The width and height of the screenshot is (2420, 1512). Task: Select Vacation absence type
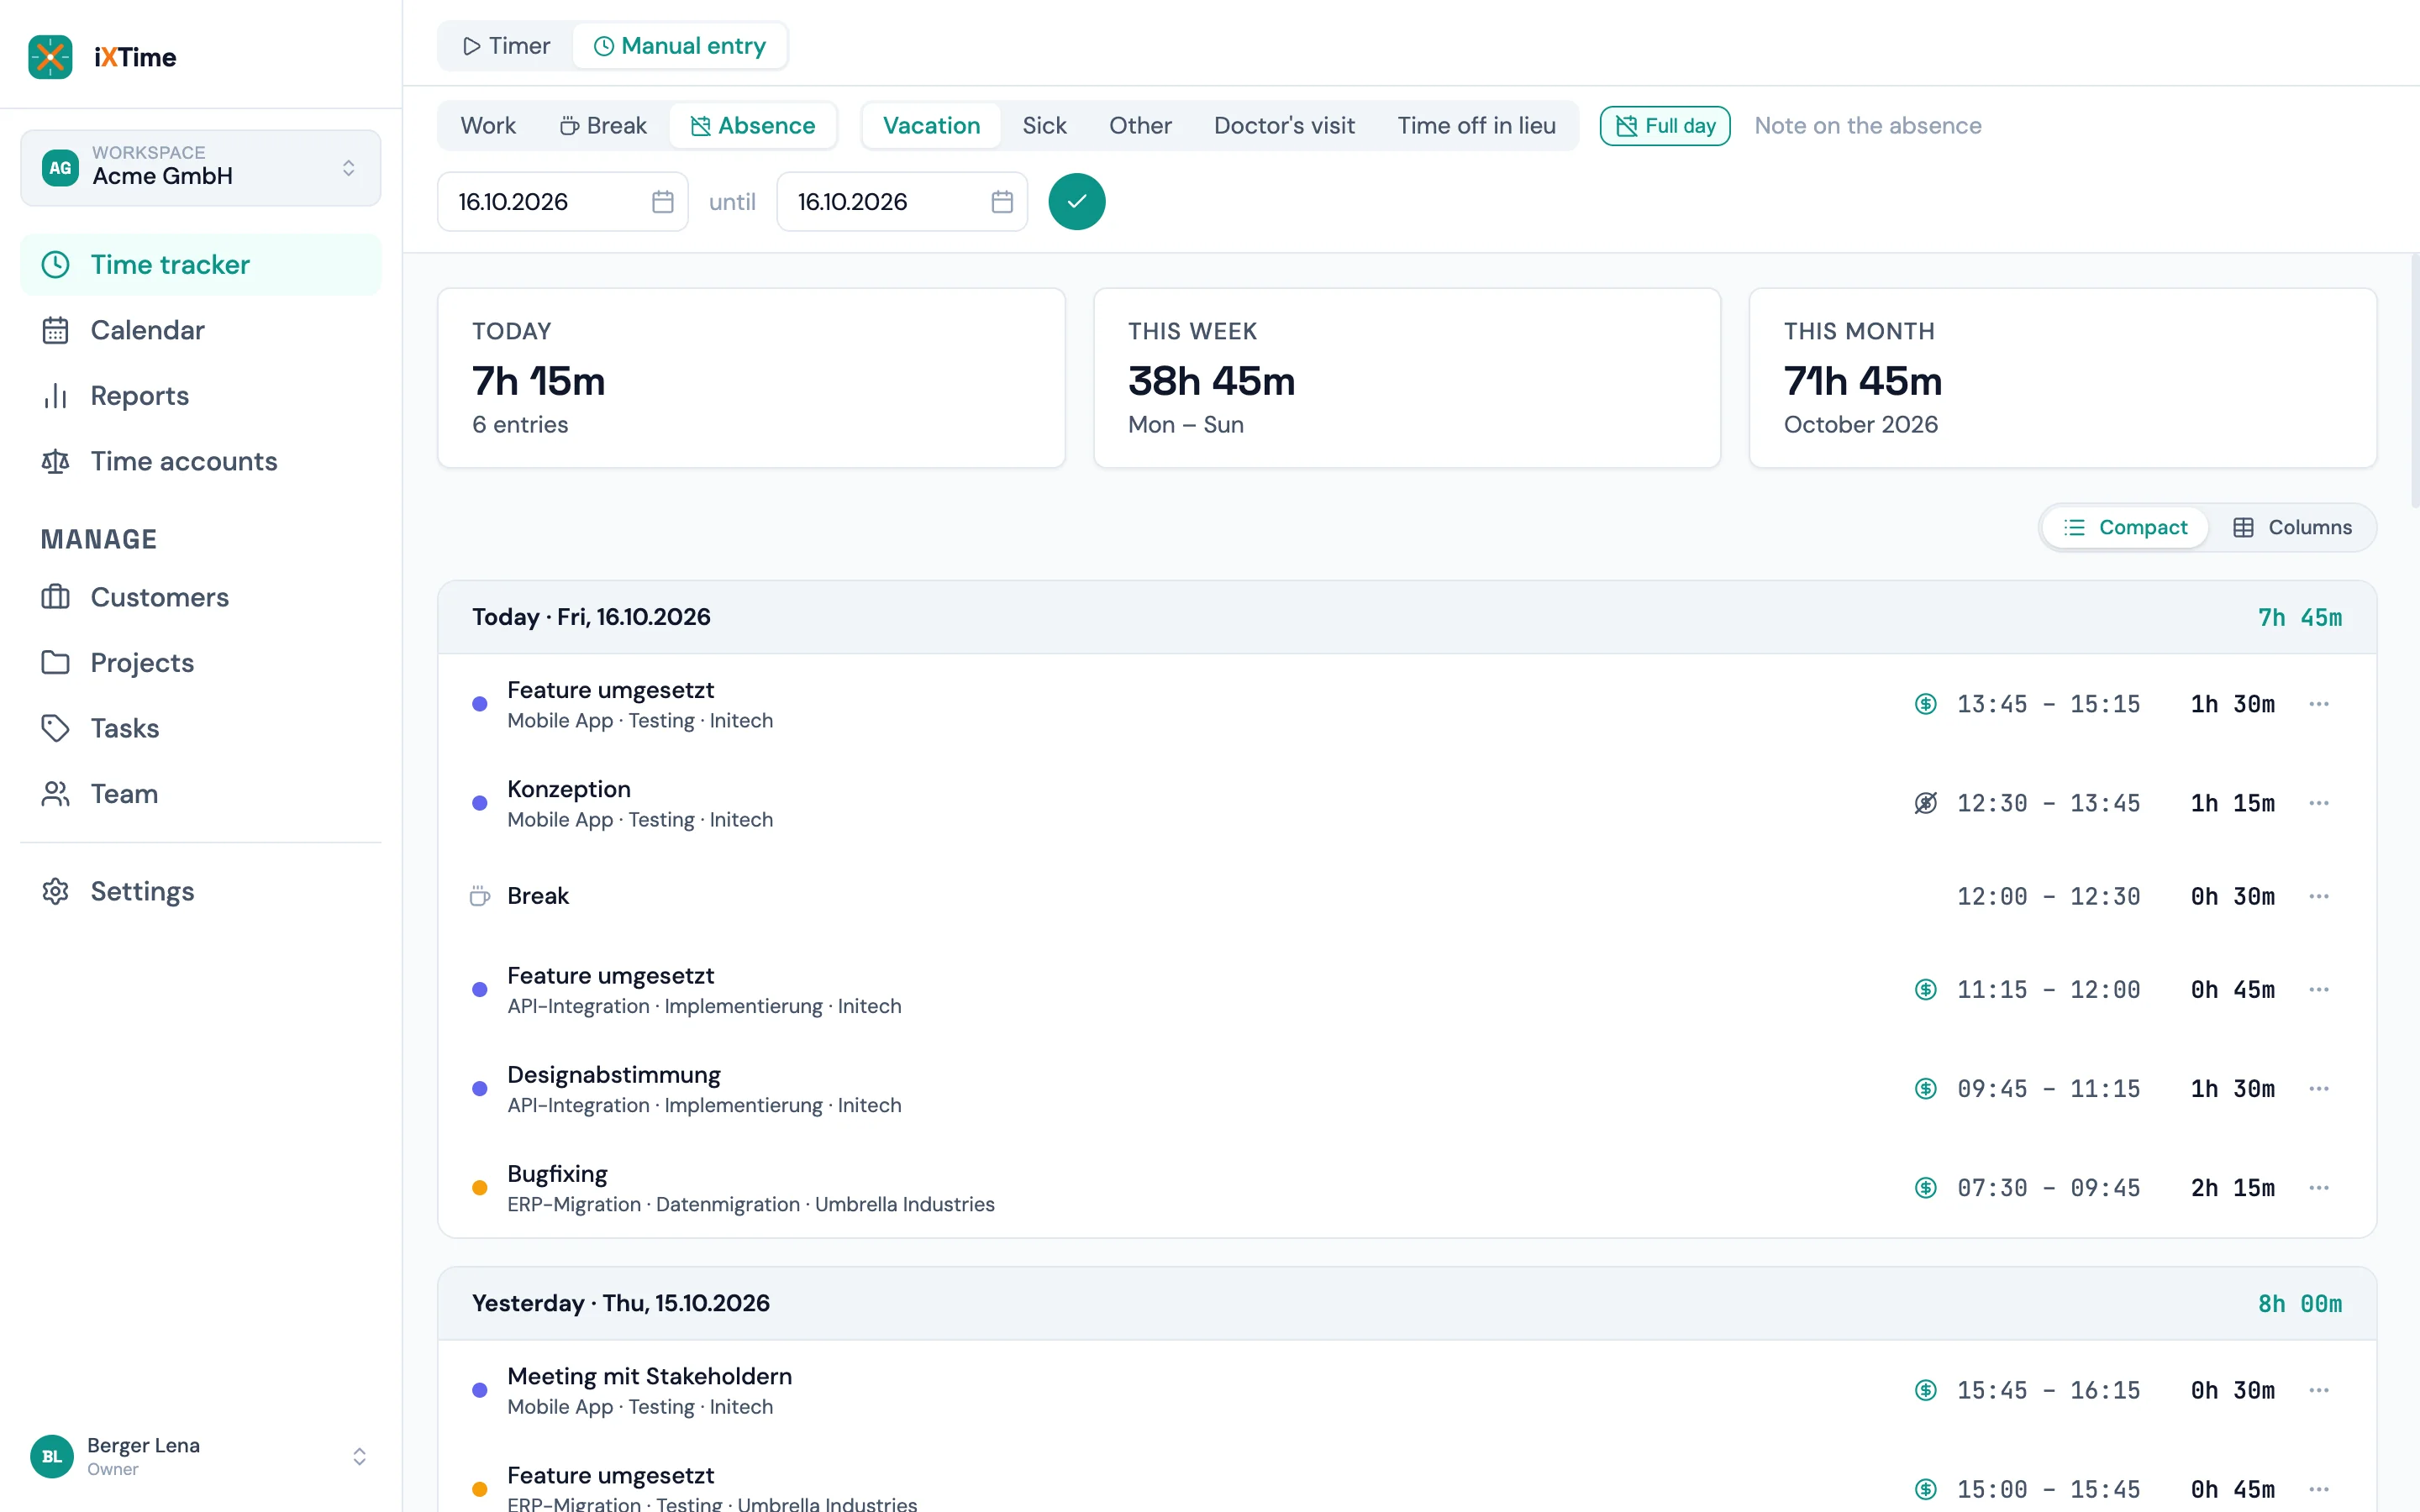pos(931,126)
